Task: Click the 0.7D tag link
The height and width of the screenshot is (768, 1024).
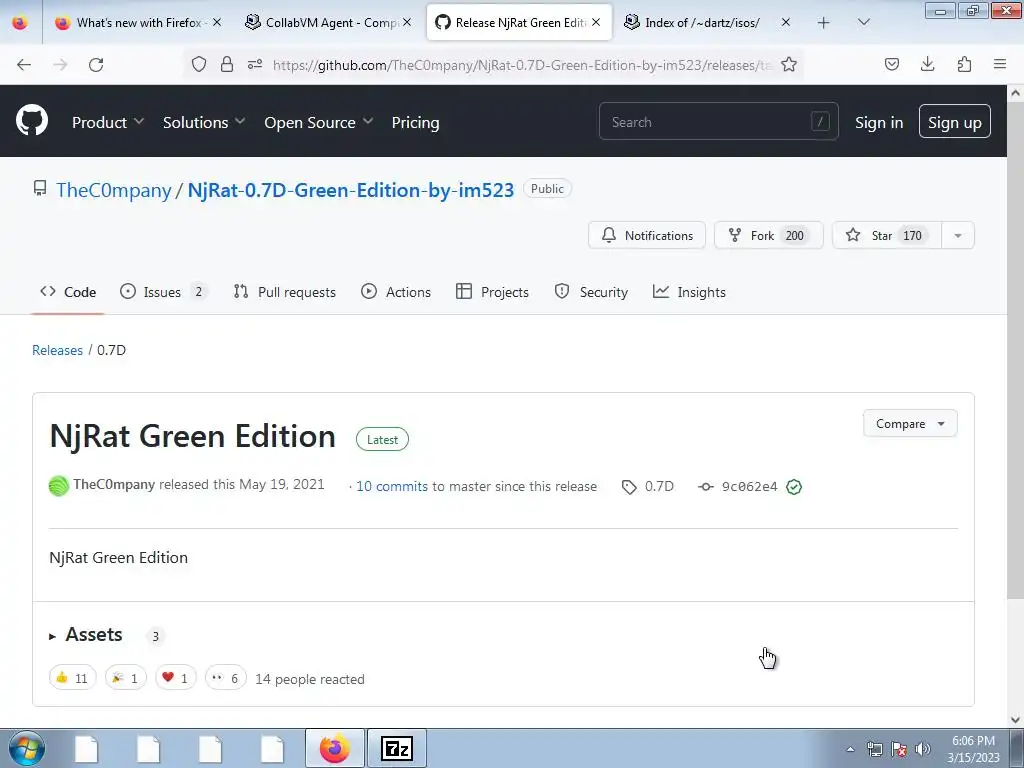Action: 648,487
